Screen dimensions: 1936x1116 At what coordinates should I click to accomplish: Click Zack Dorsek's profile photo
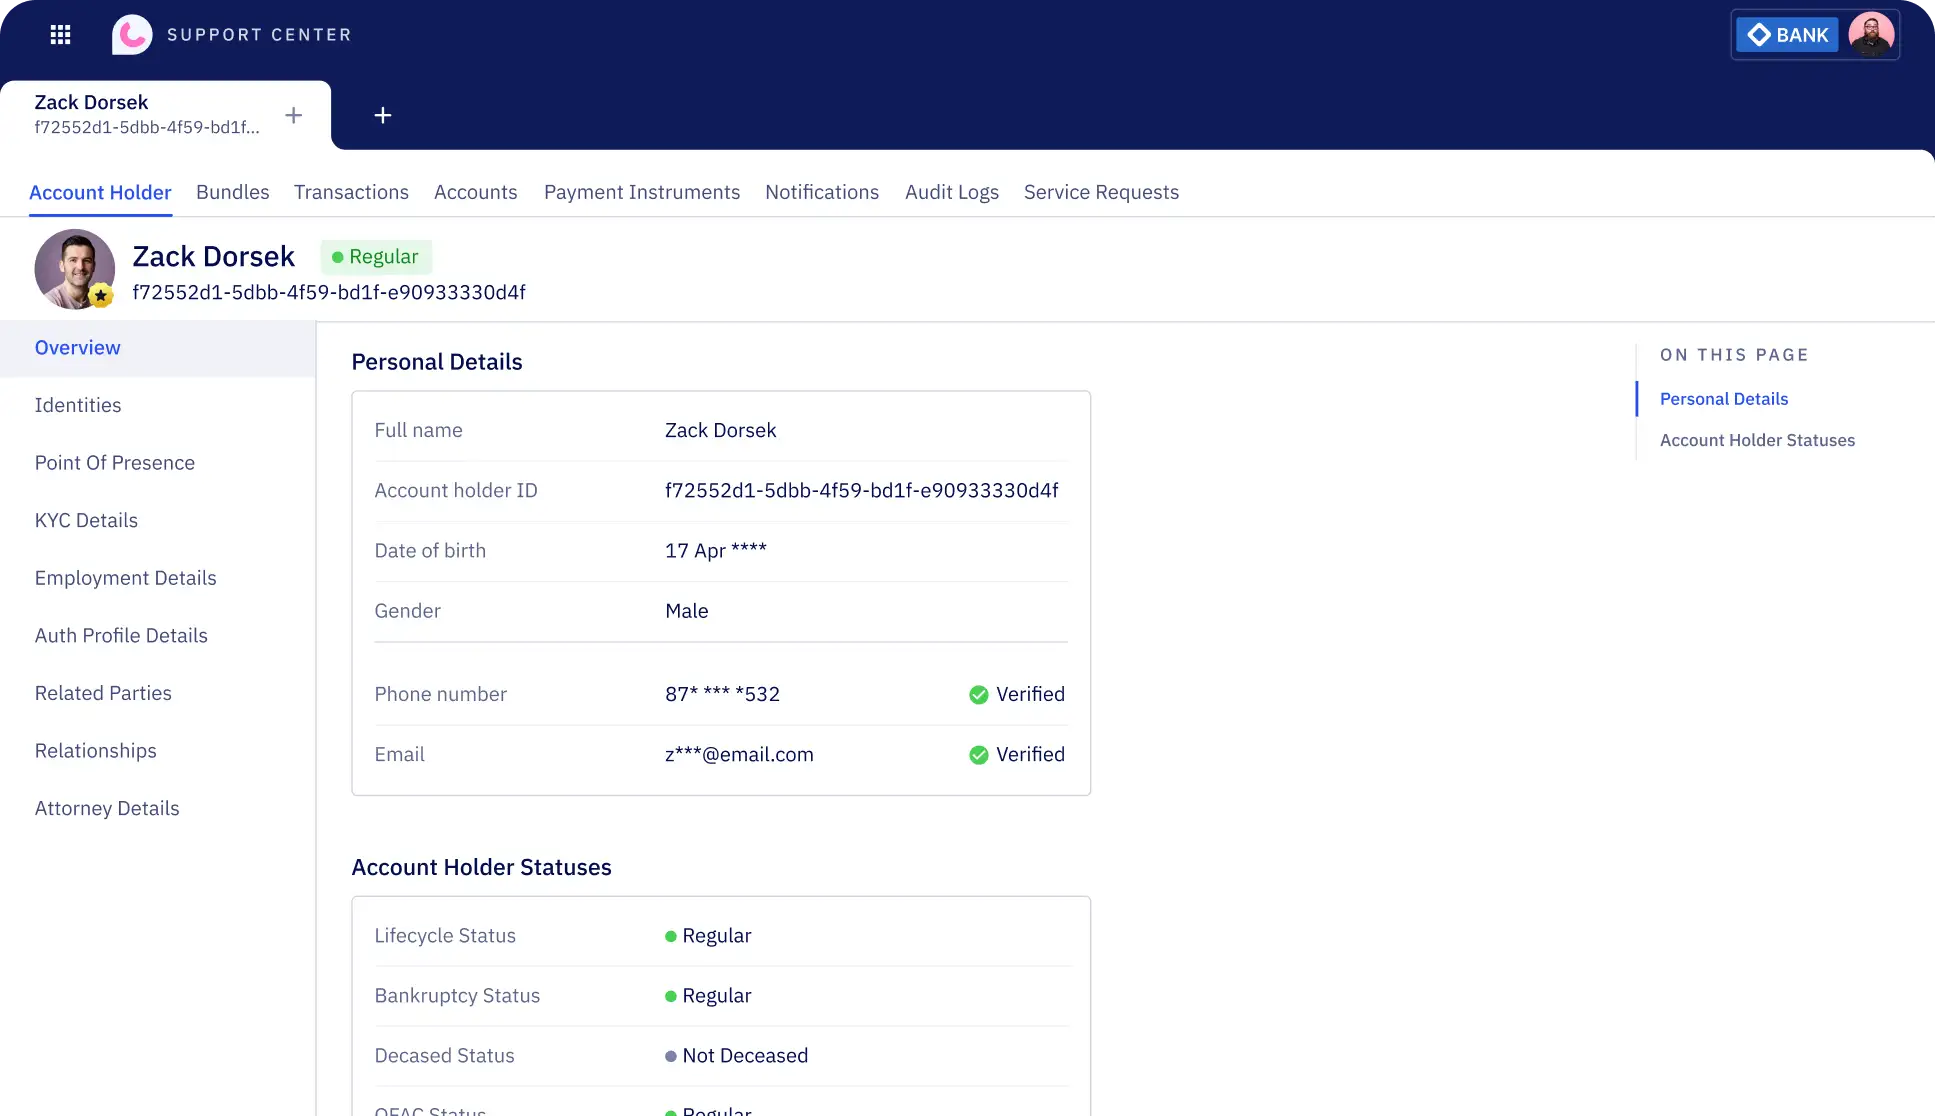tap(74, 269)
